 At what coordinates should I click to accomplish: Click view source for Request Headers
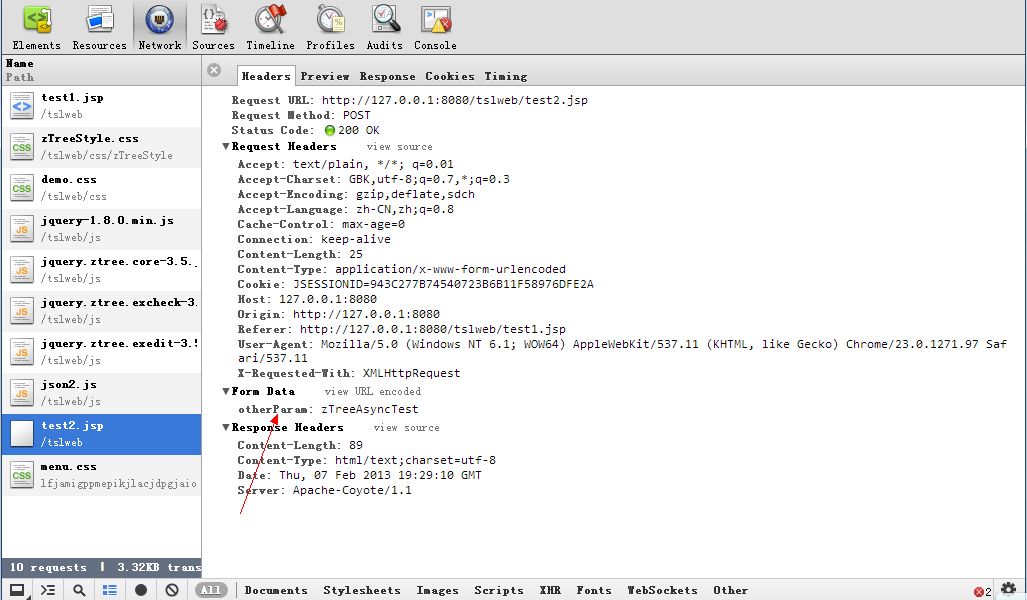[x=400, y=147]
